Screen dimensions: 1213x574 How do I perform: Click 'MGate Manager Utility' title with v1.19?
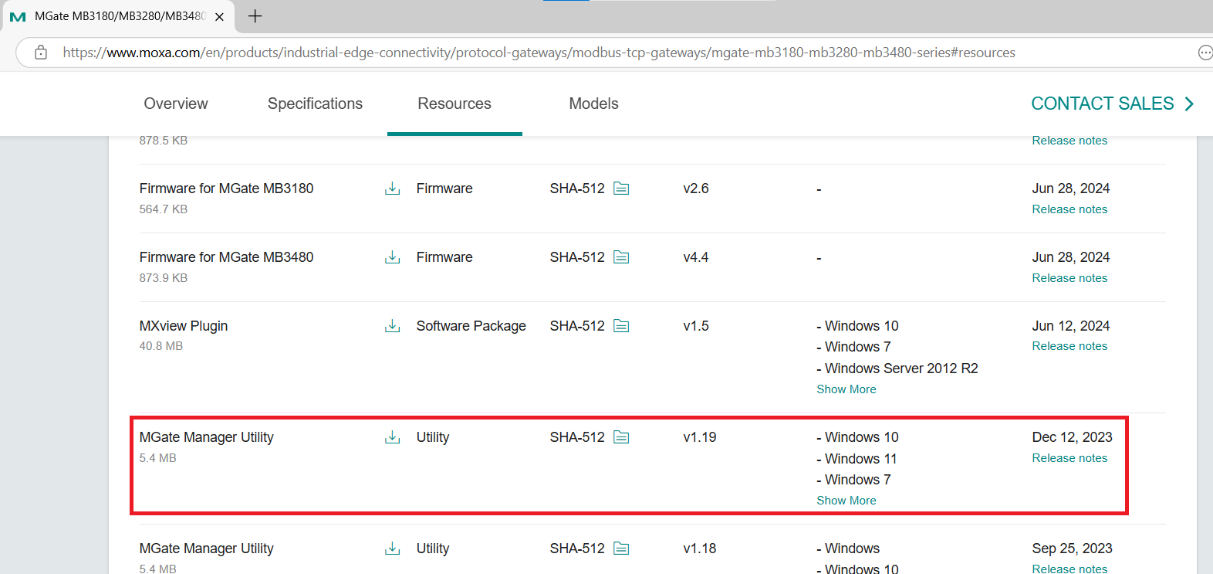coord(206,437)
